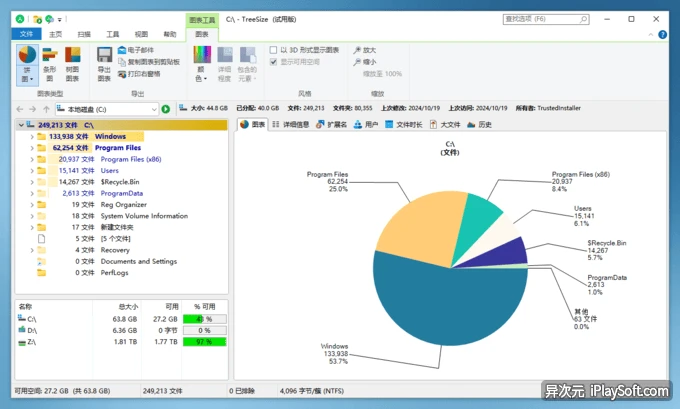This screenshot has height=409, width=680.
Task: Select the D:\ drive row
Action: click(121, 330)
